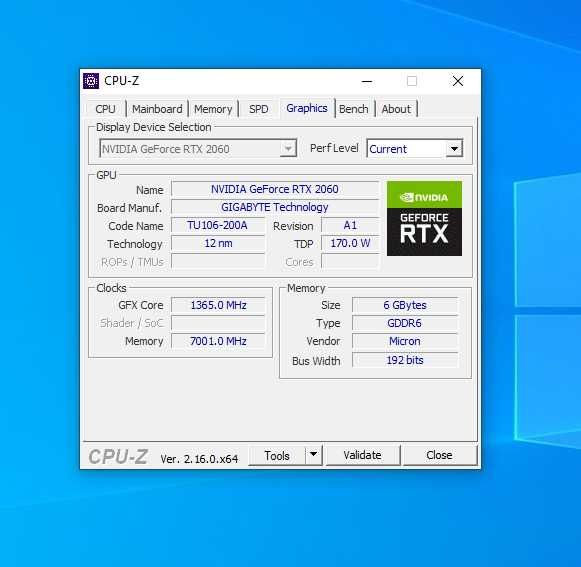Expand the Perf Level Current dropdown
Screen dimensions: 581x567
pos(415,149)
